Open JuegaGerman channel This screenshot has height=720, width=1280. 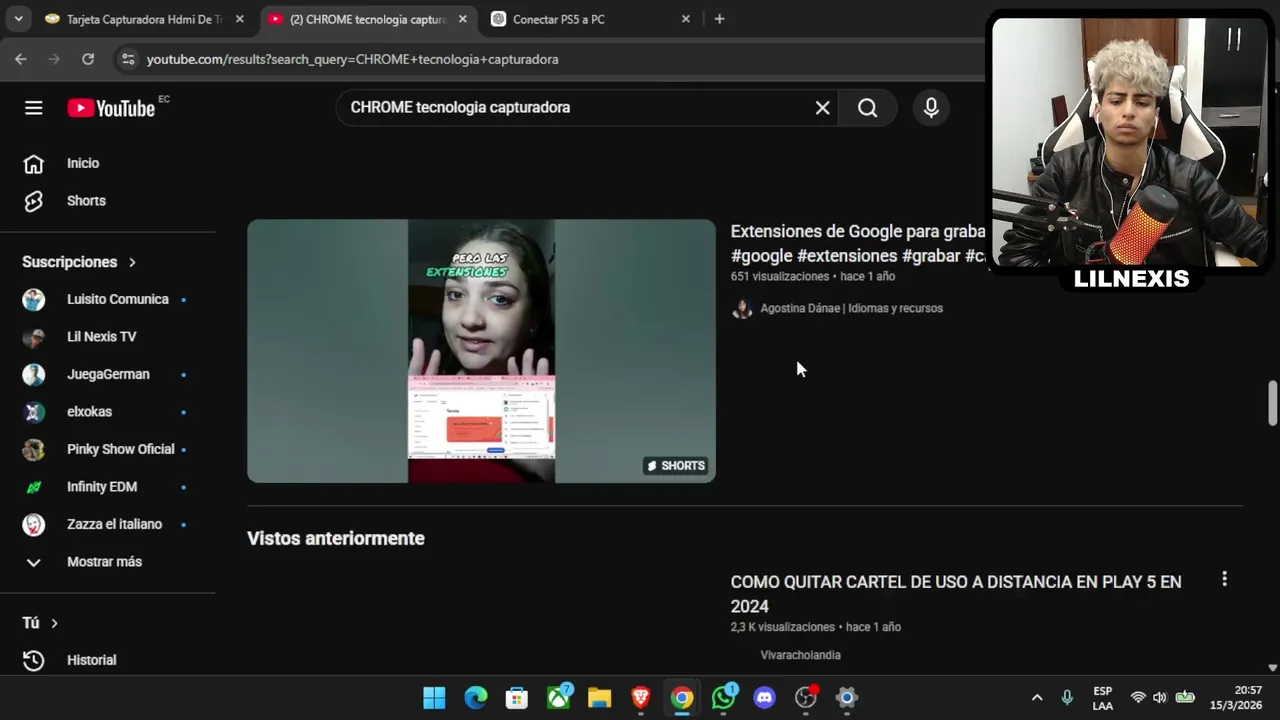[108, 374]
